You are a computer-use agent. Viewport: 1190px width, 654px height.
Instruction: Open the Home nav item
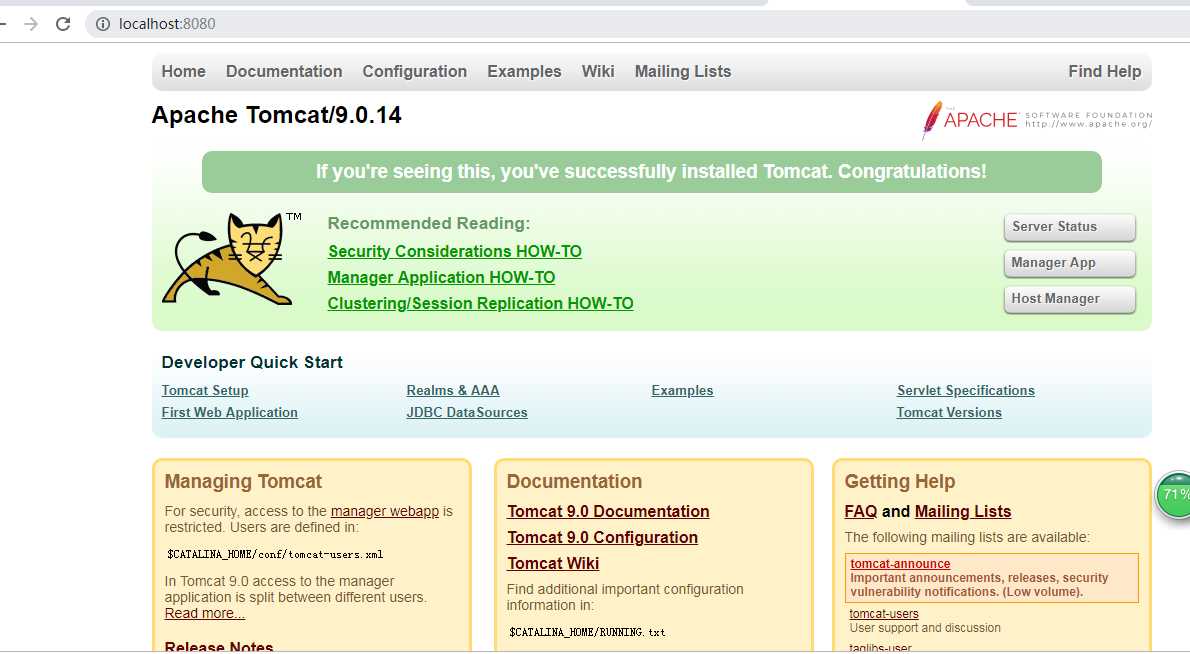coord(184,71)
